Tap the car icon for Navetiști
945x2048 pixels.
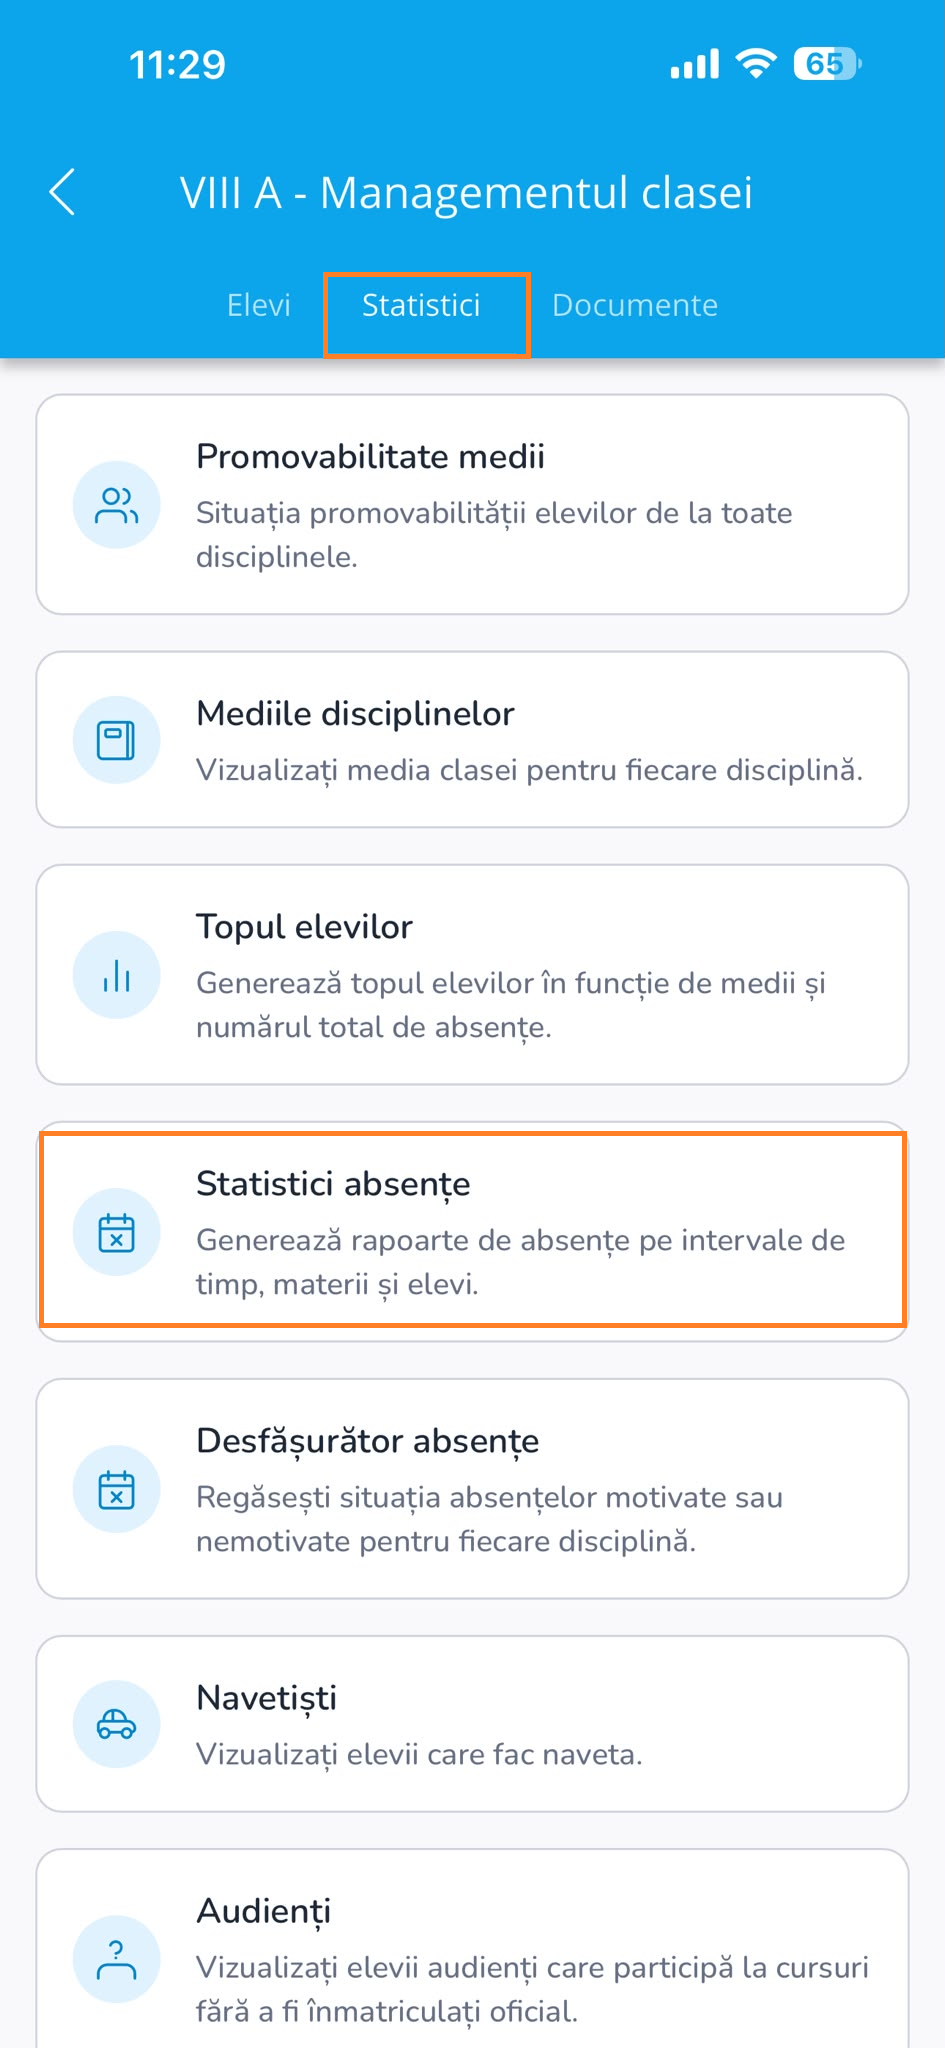tap(117, 1724)
